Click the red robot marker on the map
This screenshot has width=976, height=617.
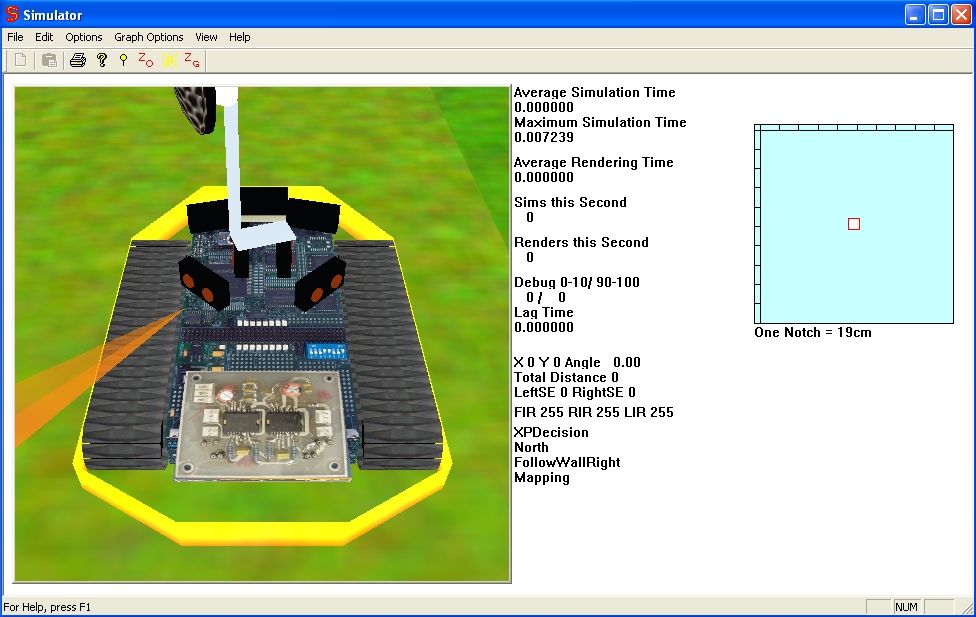(x=854, y=224)
